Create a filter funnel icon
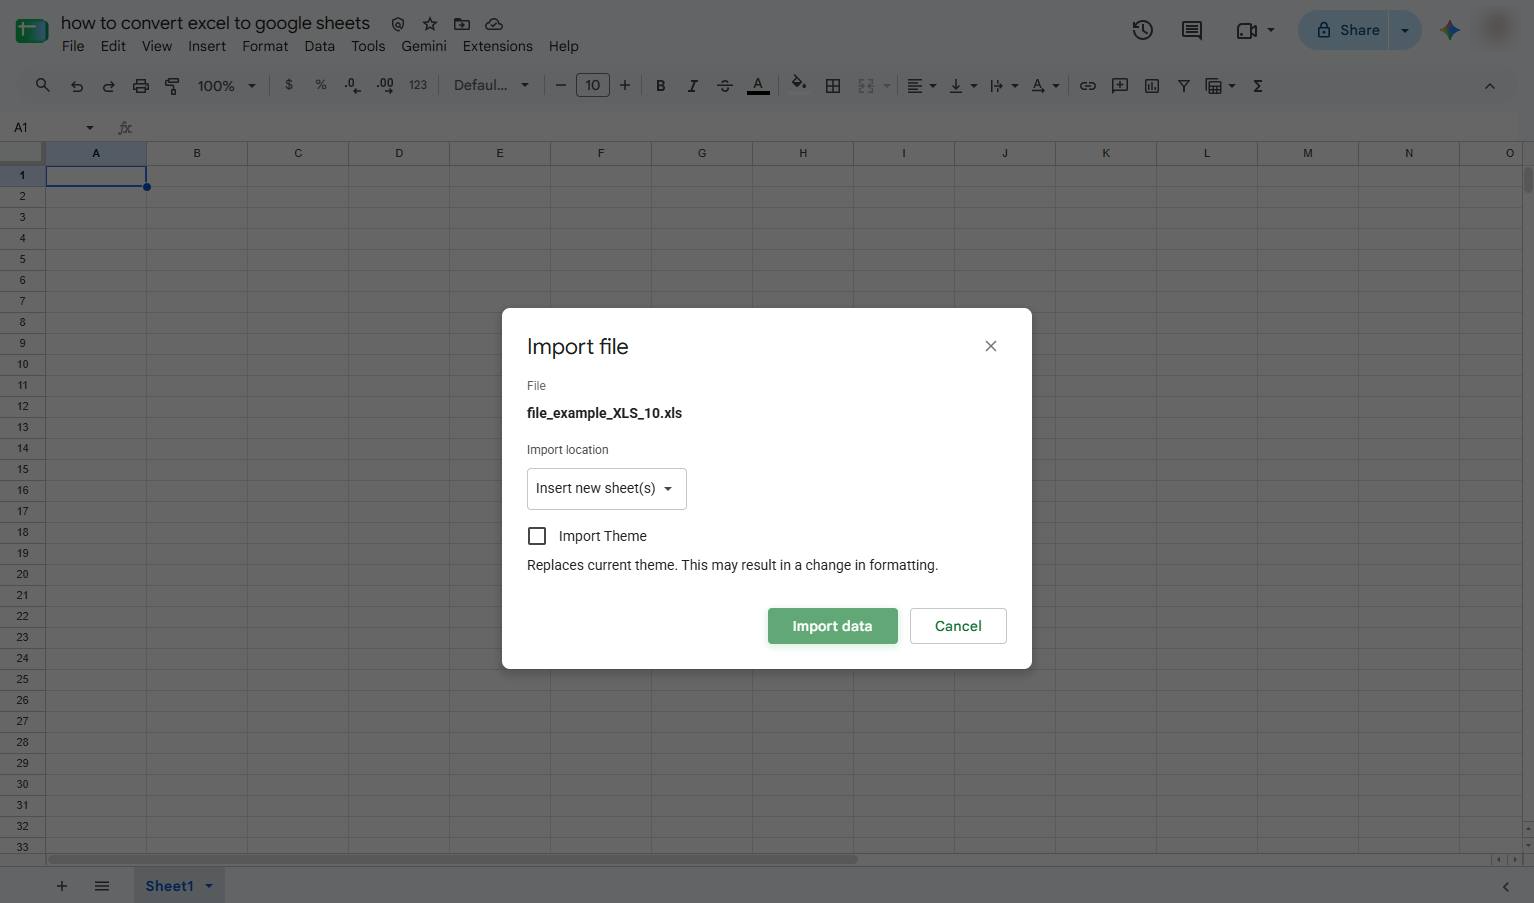1534x903 pixels. [x=1184, y=86]
